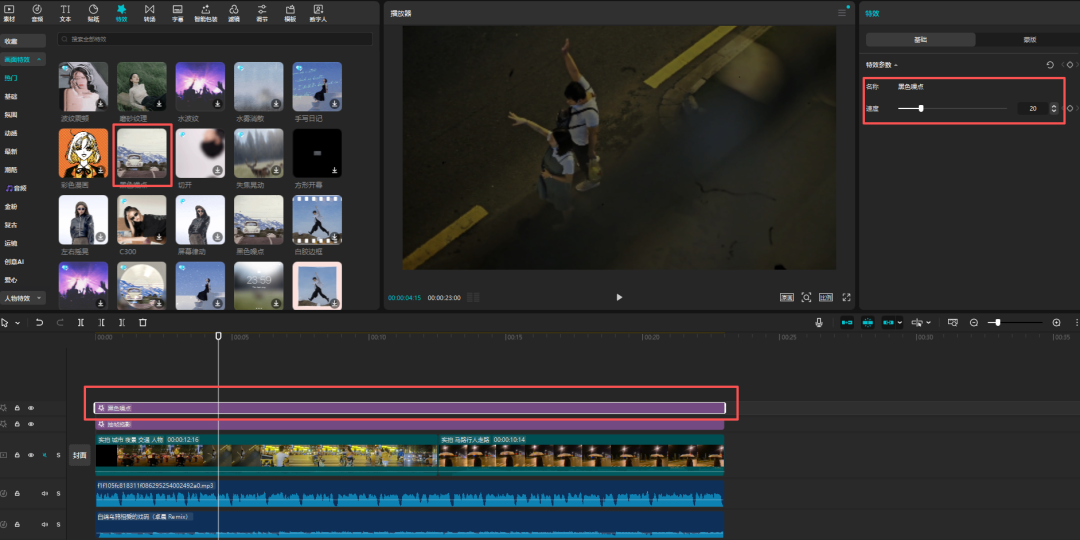Open the 转场 (Transitions) panel
The image size is (1080, 540).
pos(149,12)
